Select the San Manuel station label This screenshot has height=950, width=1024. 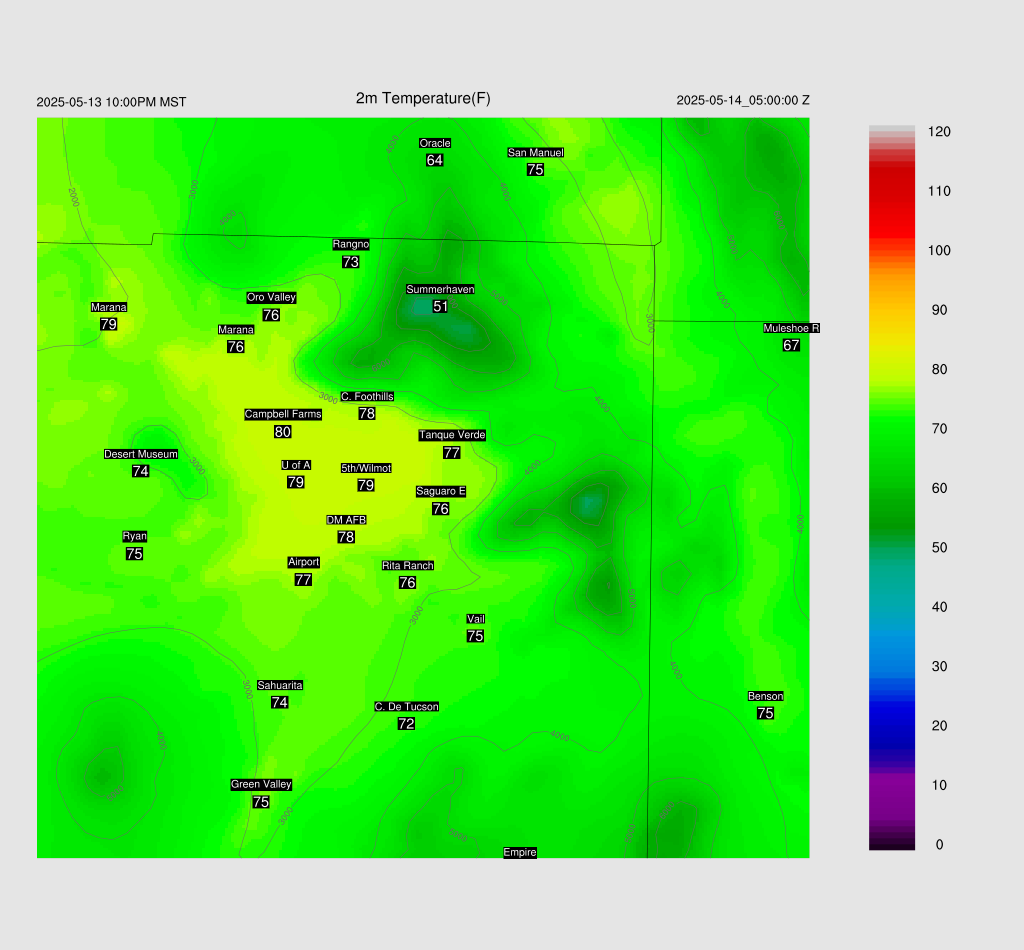[x=536, y=152]
